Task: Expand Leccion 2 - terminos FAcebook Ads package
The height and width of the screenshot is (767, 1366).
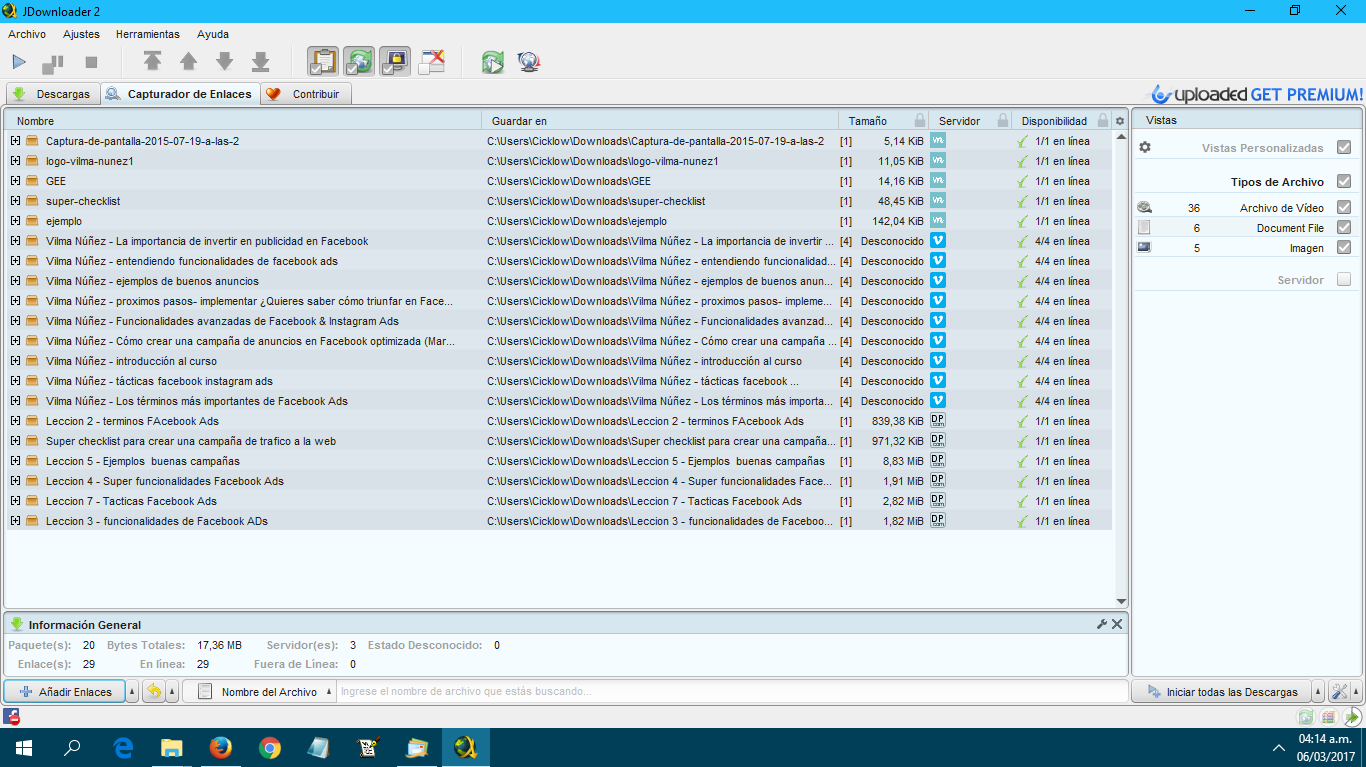Action: 15,421
